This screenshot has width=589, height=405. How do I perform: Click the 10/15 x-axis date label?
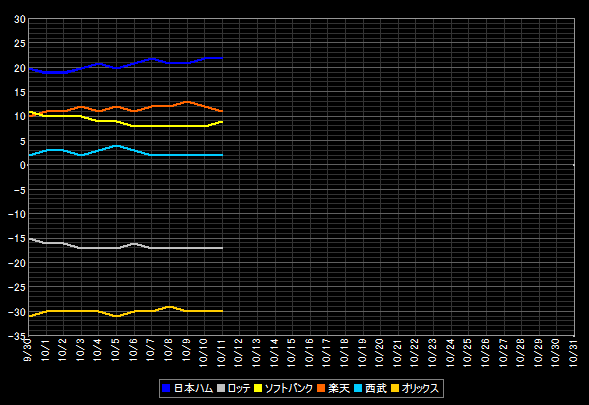tap(292, 352)
